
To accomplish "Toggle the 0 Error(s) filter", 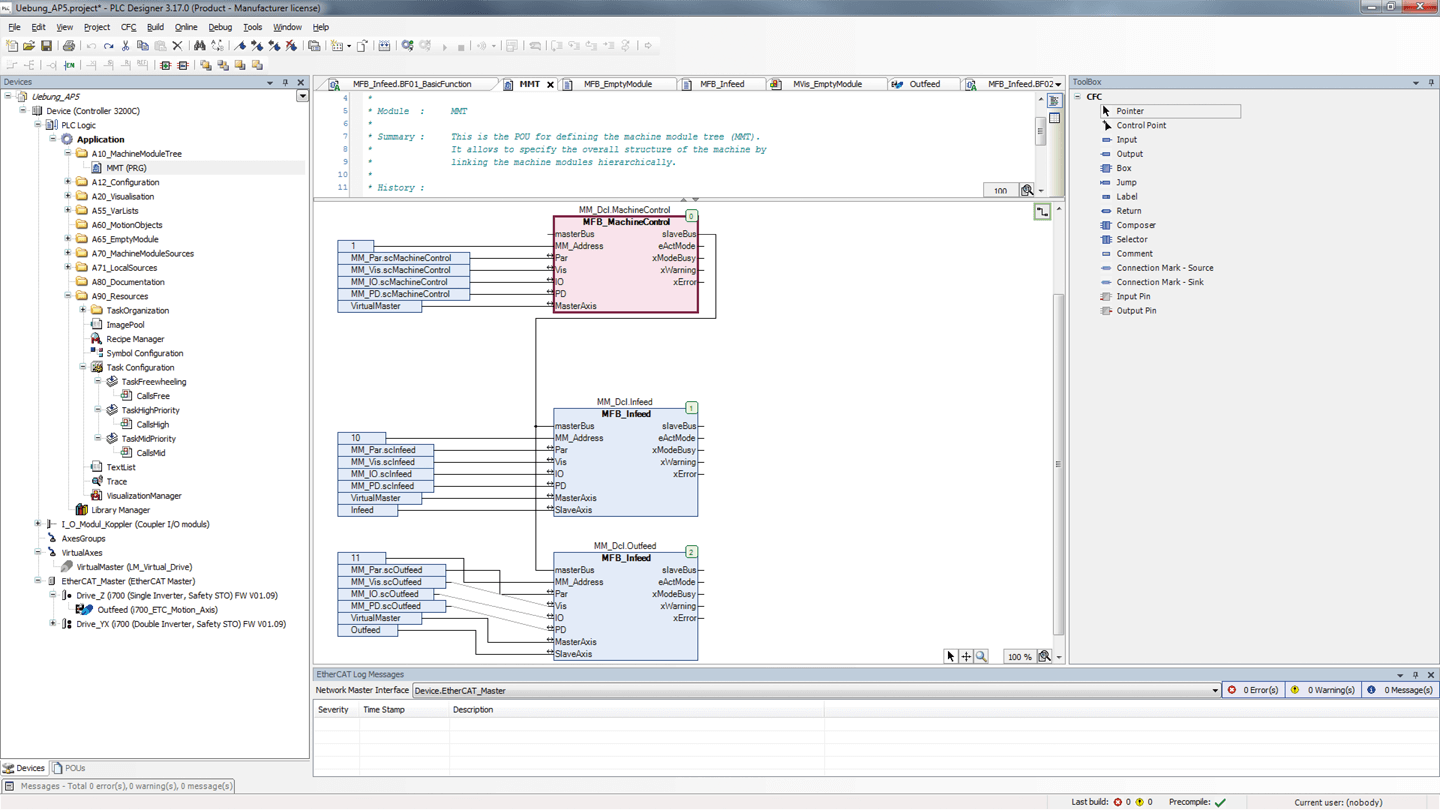I will (x=1253, y=690).
